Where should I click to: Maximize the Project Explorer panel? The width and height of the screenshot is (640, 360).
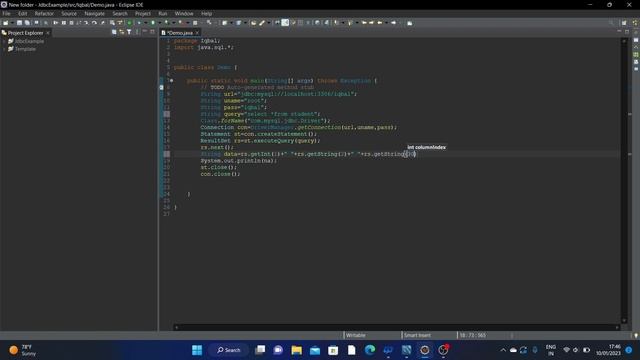[152, 31]
